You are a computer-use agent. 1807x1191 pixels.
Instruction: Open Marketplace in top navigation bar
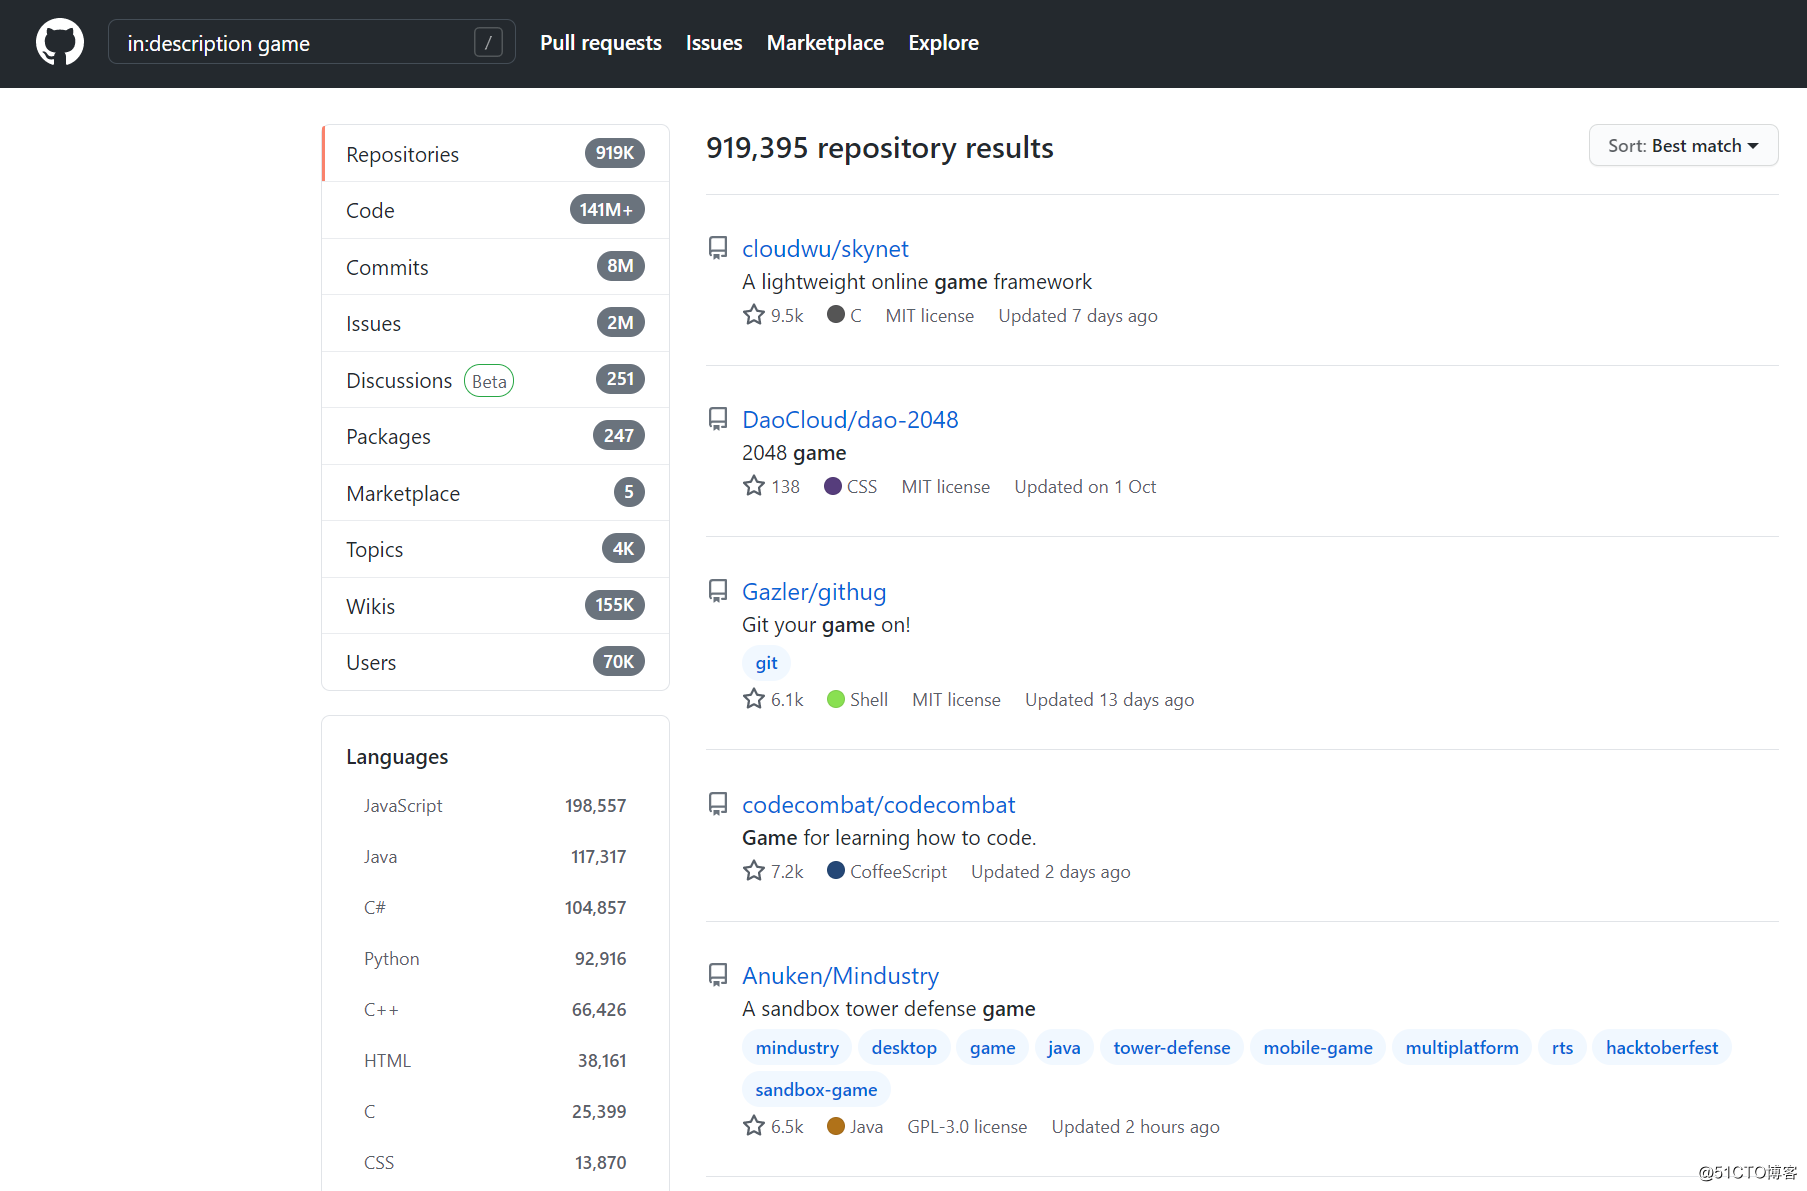click(825, 43)
